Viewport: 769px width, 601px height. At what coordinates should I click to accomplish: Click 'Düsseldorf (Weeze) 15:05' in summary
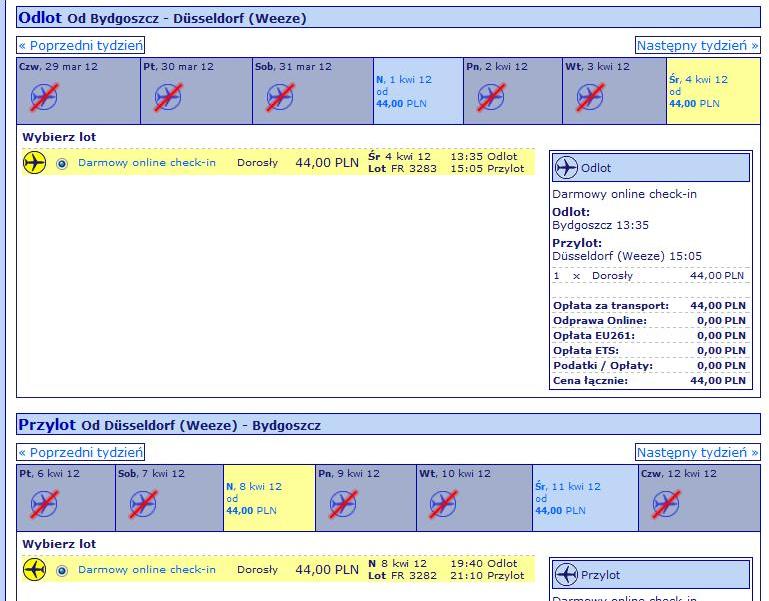coord(627,256)
